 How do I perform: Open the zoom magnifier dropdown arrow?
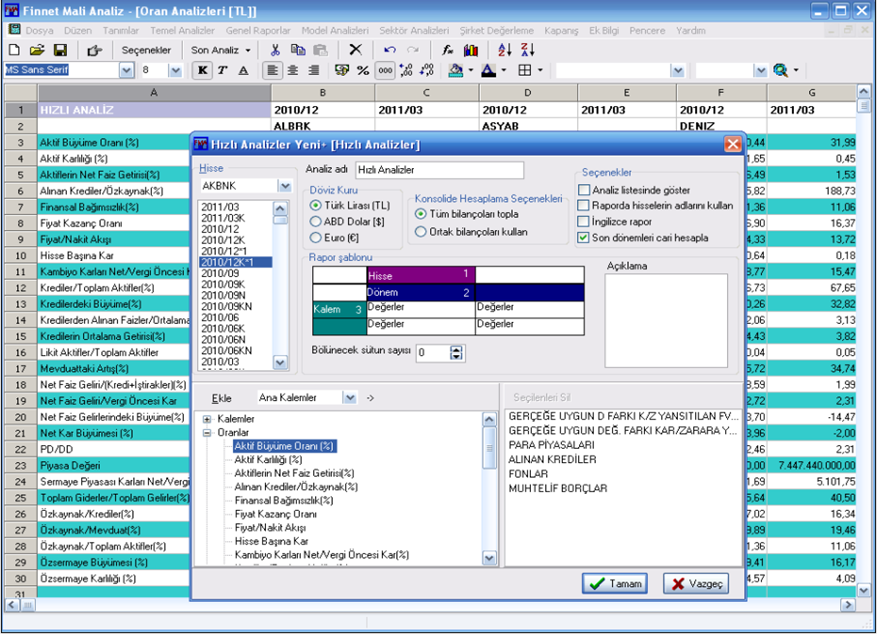click(796, 70)
